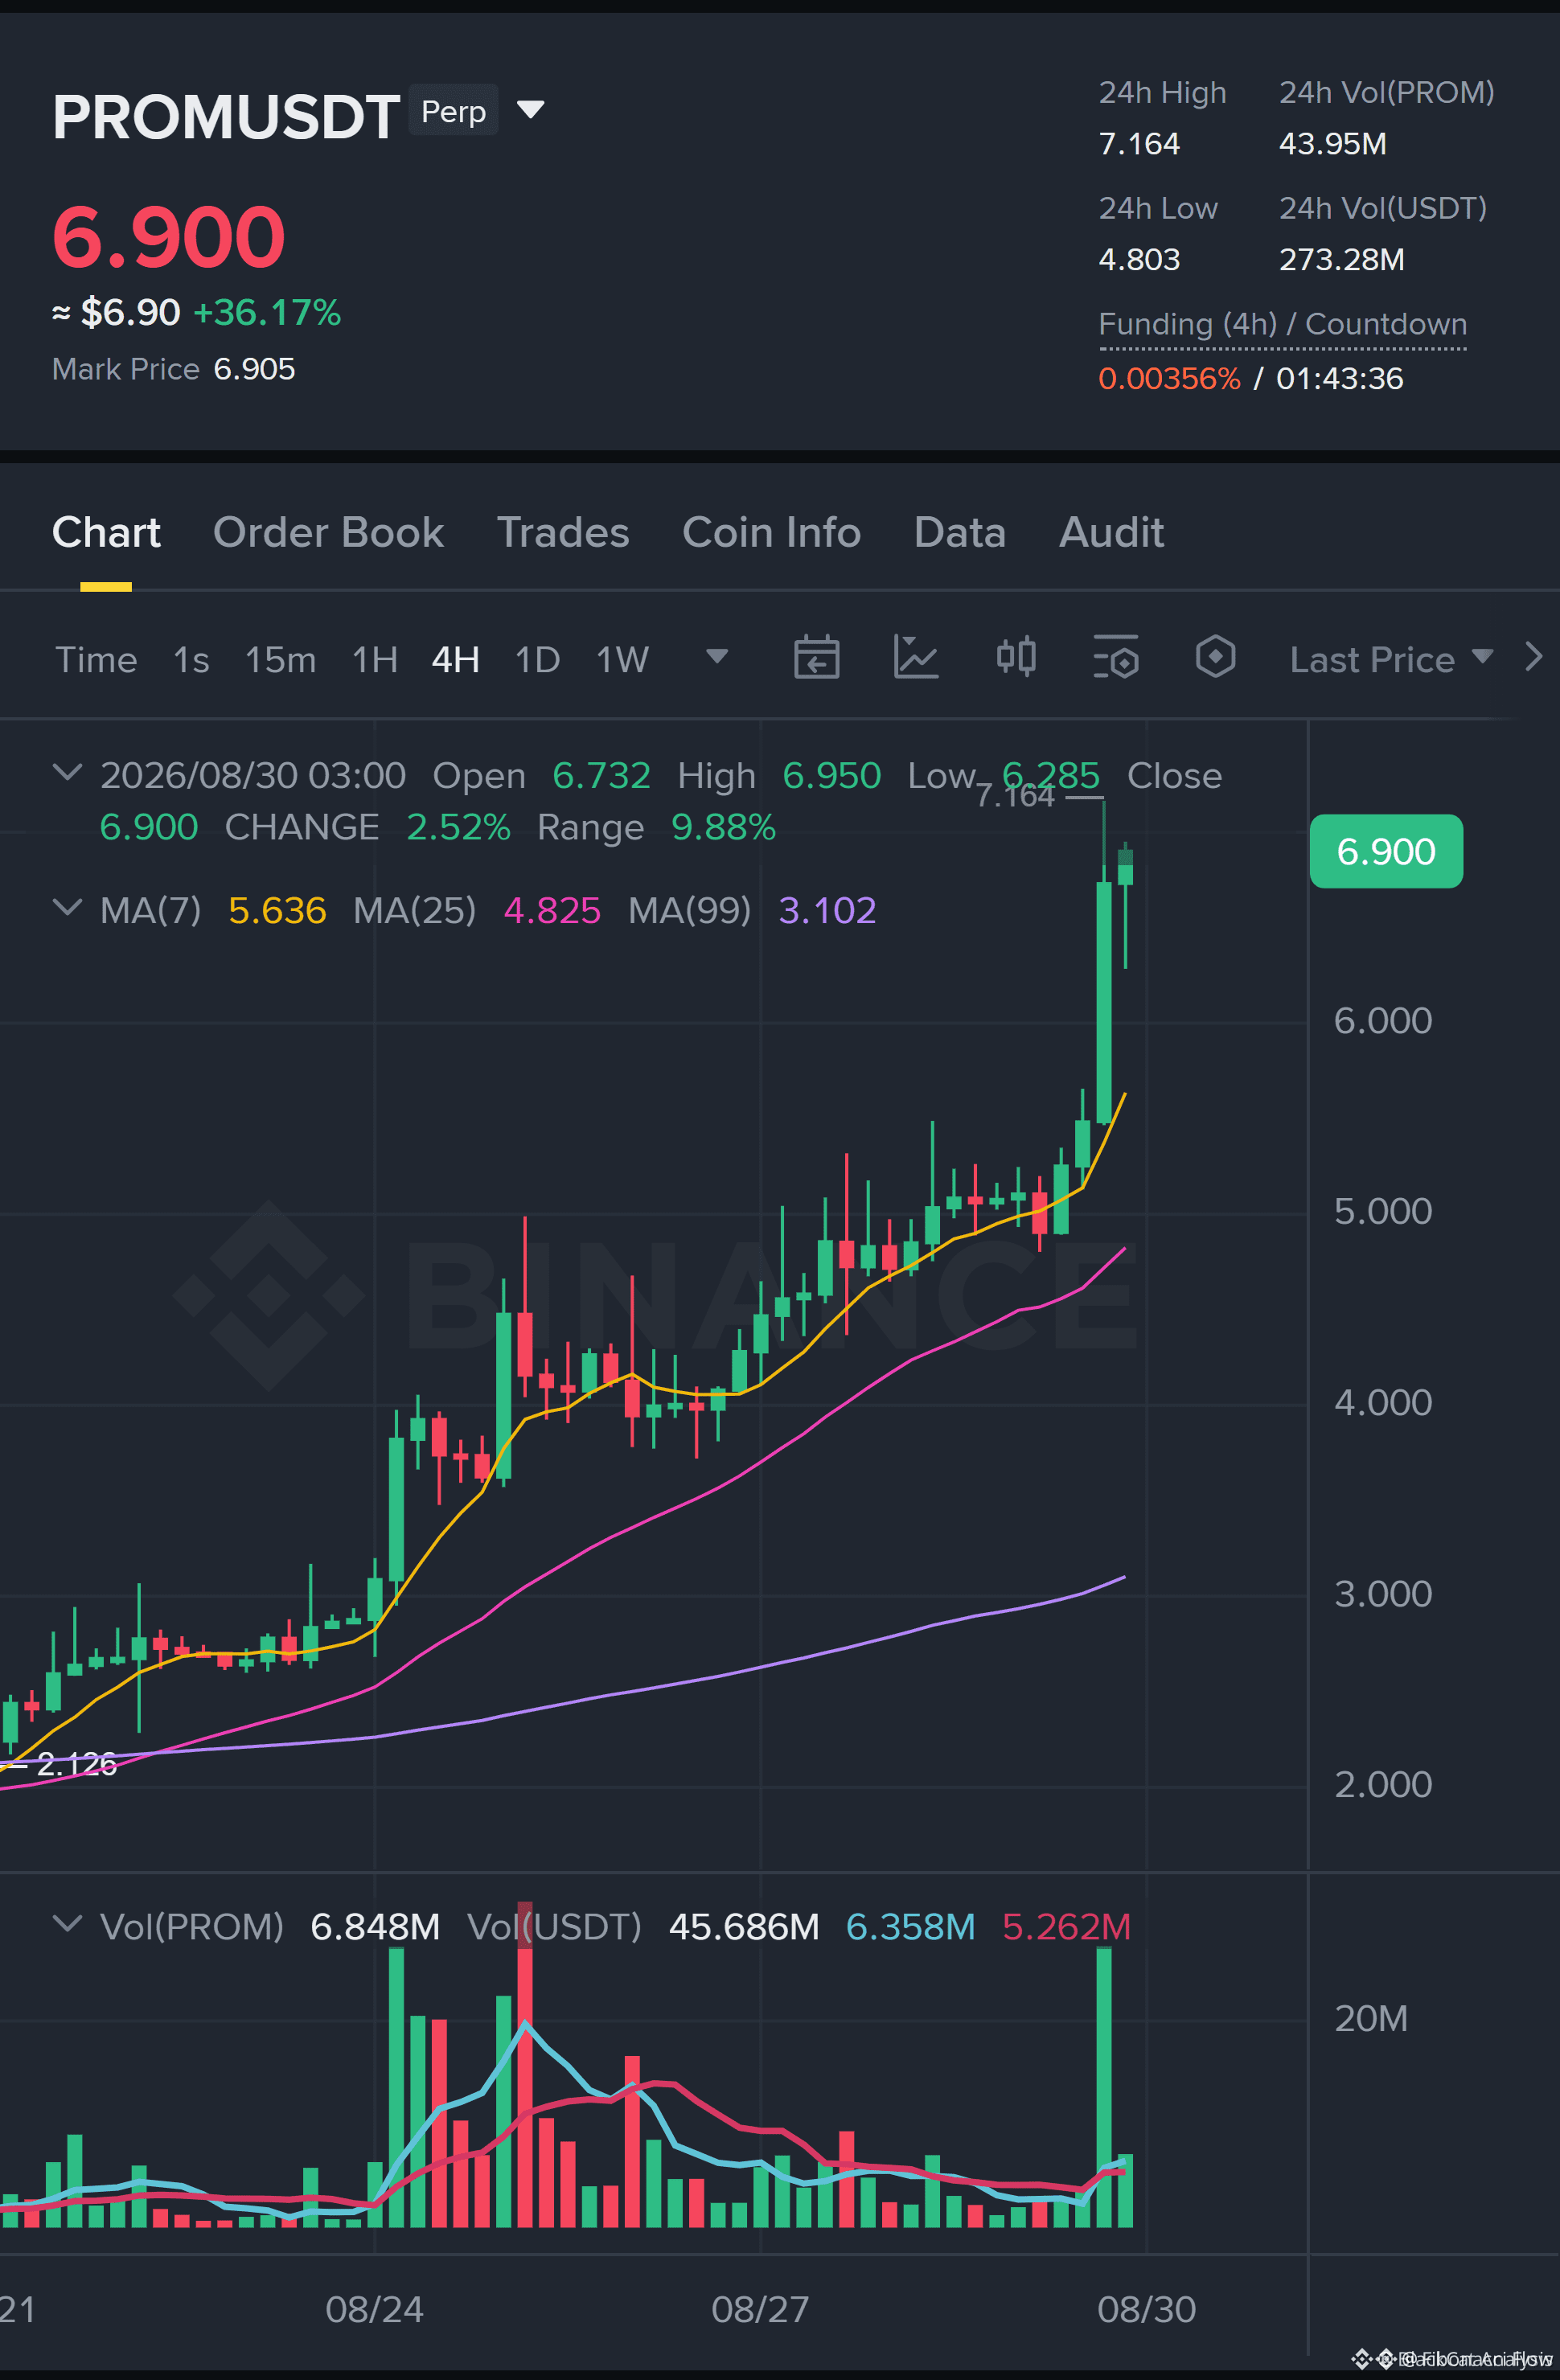Open the chart display settings icon
The height and width of the screenshot is (2380, 1560).
tap(1116, 657)
